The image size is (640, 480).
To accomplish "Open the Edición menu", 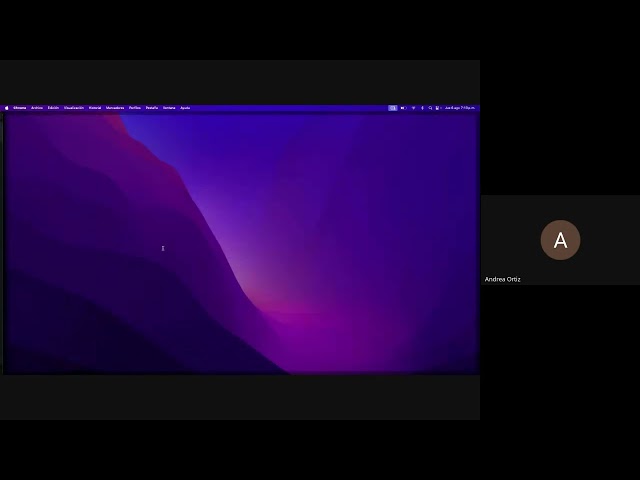I will click(53, 108).
